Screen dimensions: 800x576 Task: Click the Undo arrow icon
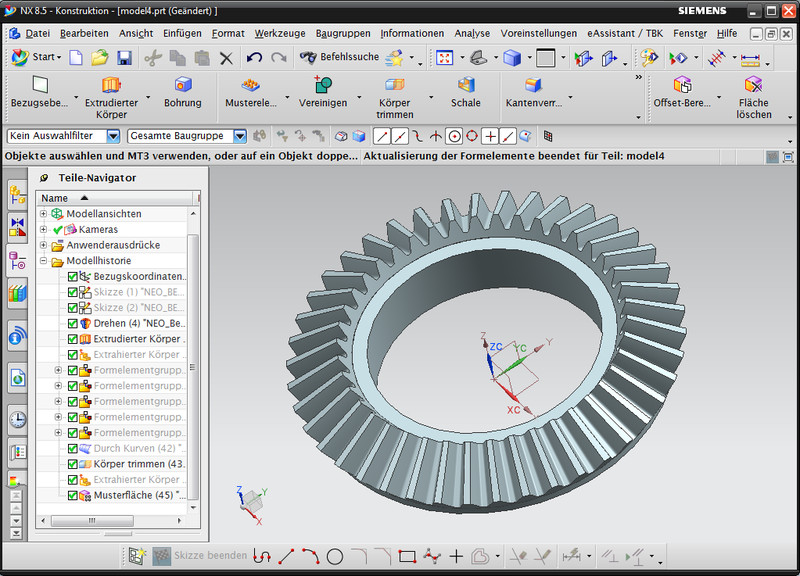tap(255, 58)
